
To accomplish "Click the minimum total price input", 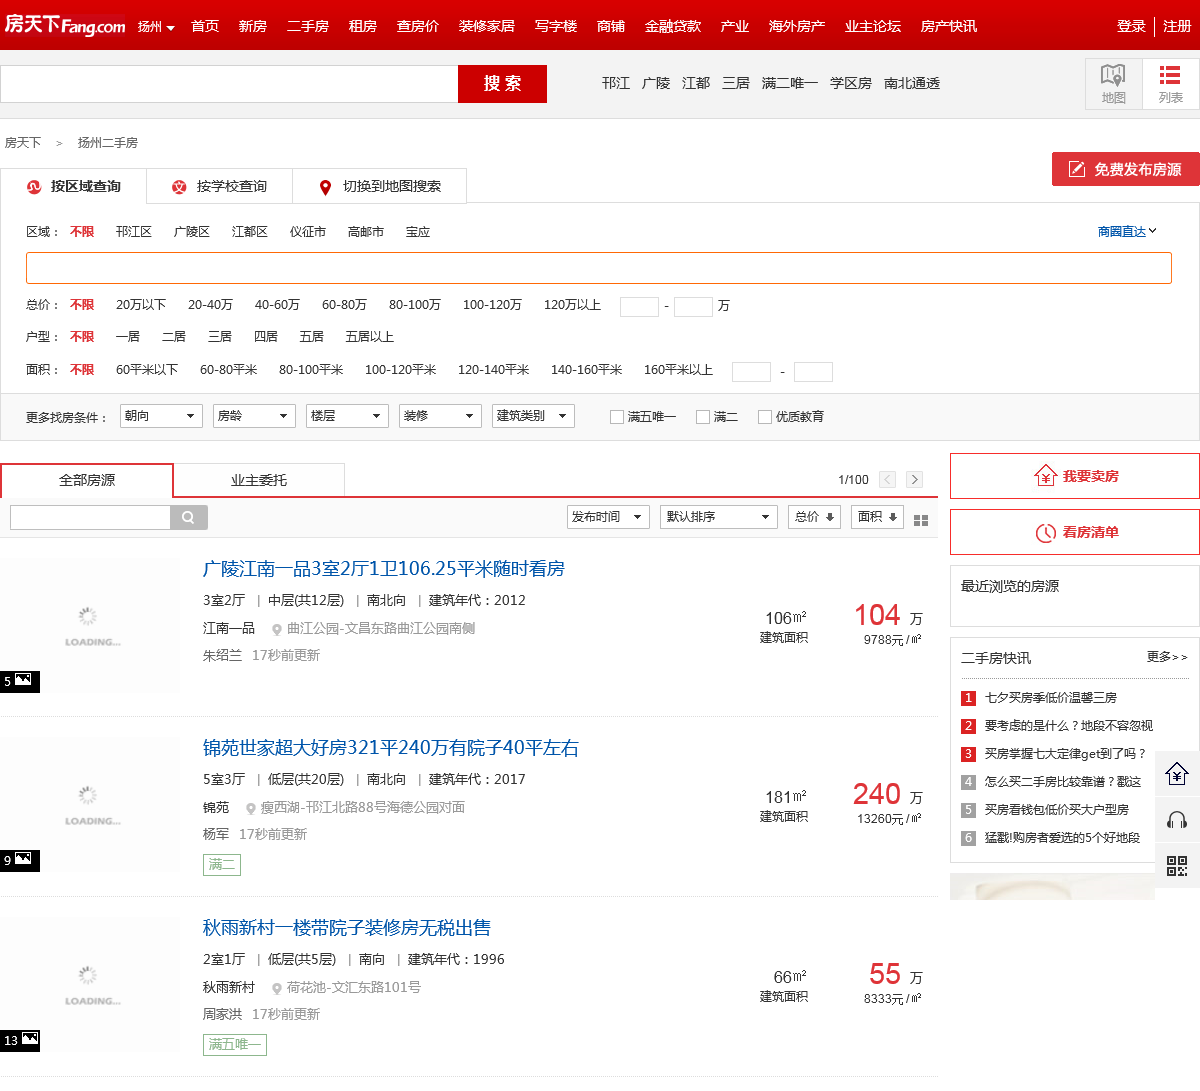I will 639,306.
